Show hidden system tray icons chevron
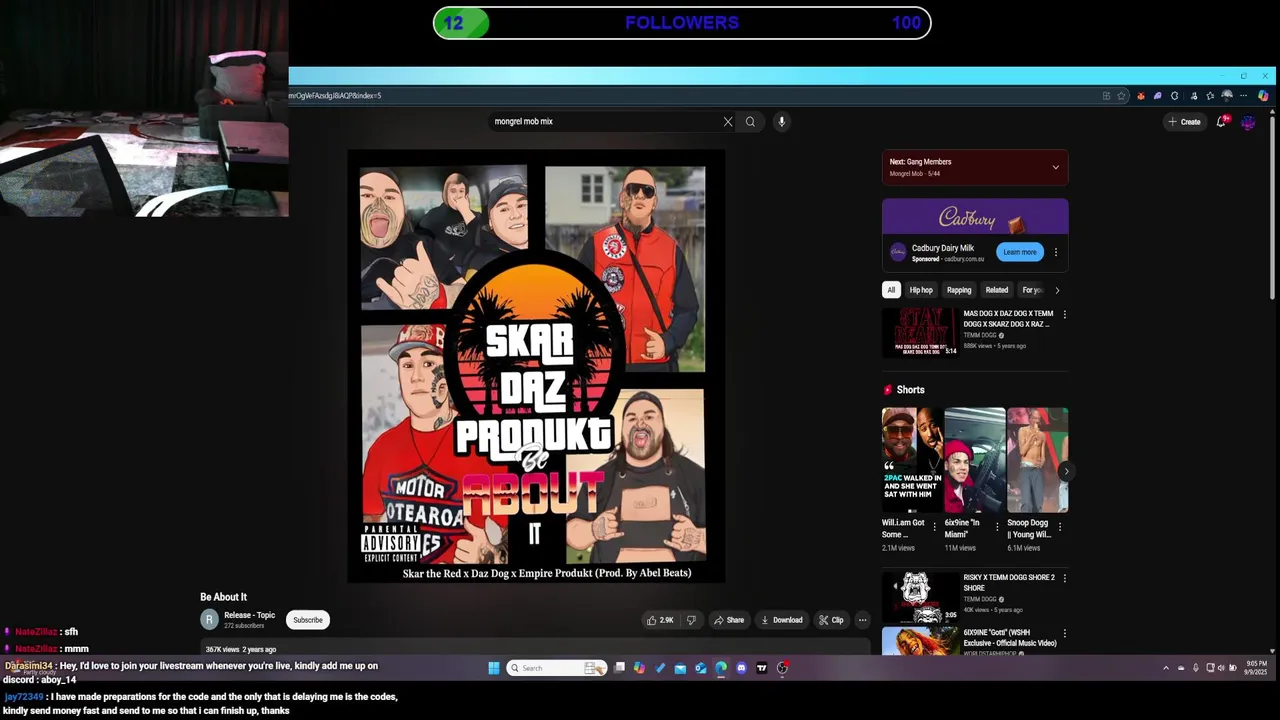The image size is (1280, 720). [x=1166, y=668]
